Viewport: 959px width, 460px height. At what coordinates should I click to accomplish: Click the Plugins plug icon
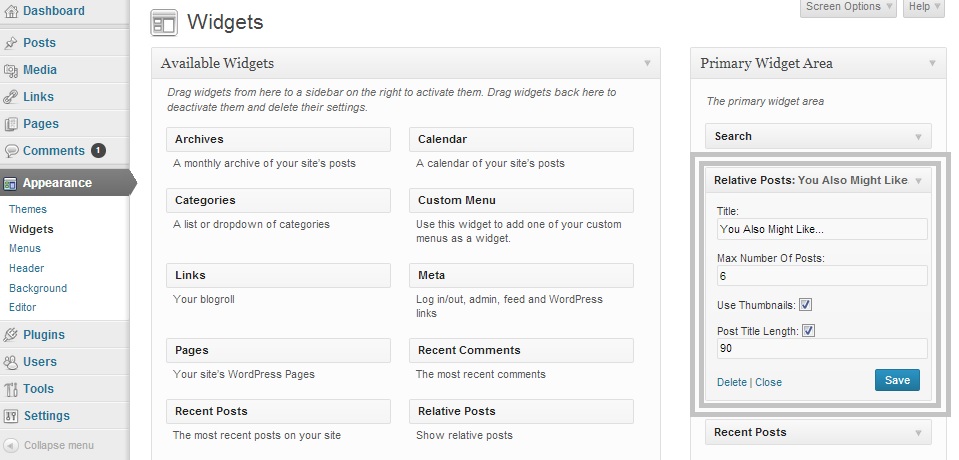(11, 335)
